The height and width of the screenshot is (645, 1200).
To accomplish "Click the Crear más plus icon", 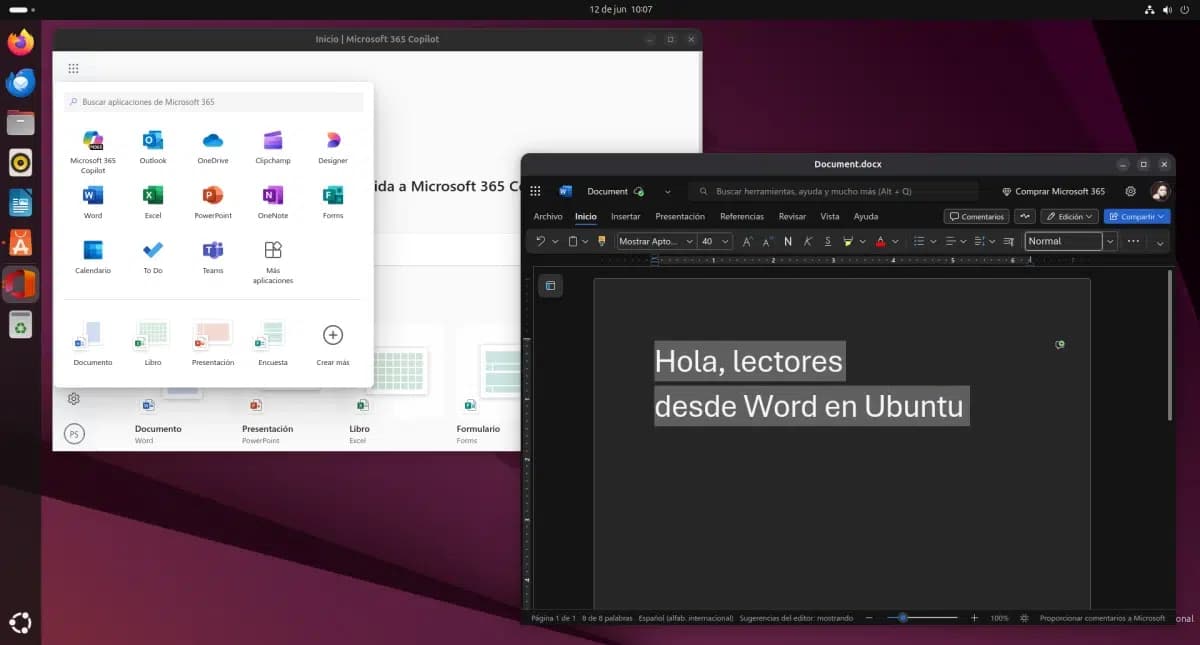I will 333,335.
